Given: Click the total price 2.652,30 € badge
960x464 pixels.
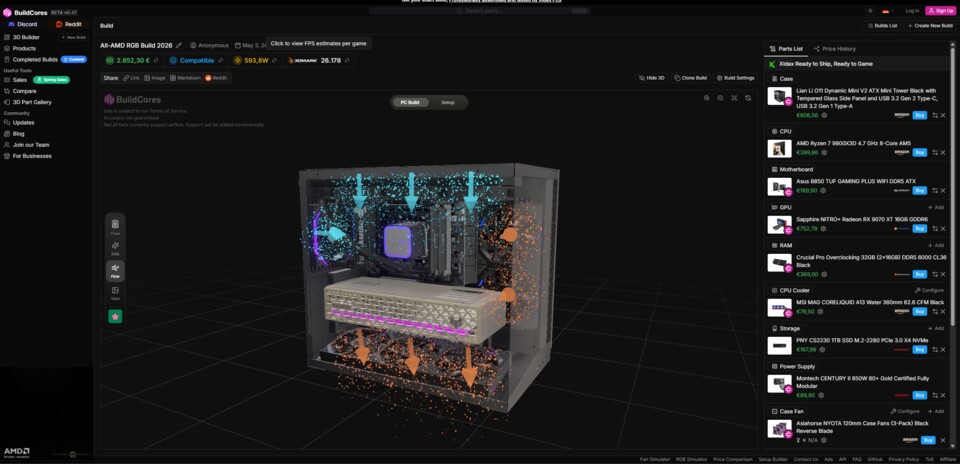Looking at the screenshot, I should click(x=132, y=61).
